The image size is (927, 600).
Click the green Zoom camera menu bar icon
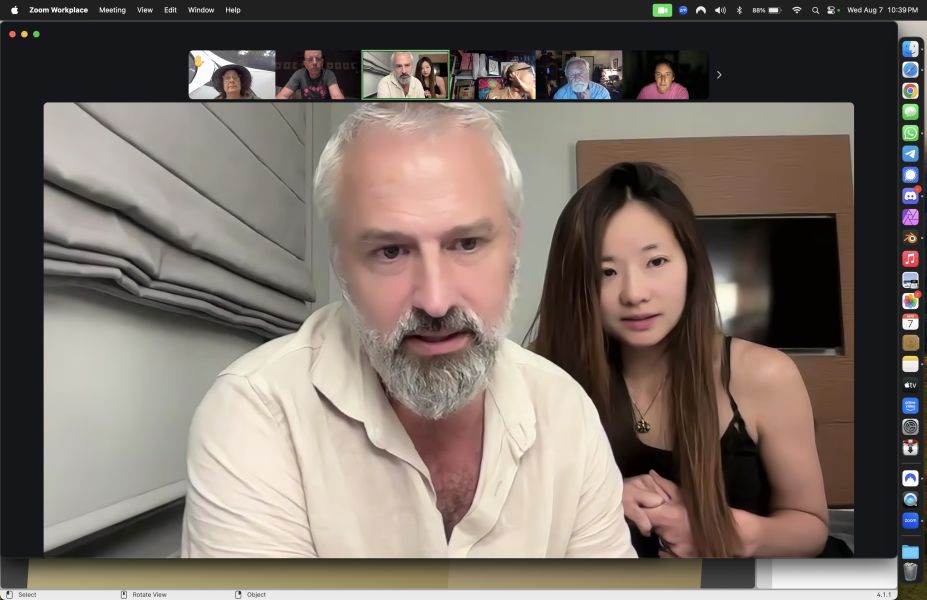662,10
